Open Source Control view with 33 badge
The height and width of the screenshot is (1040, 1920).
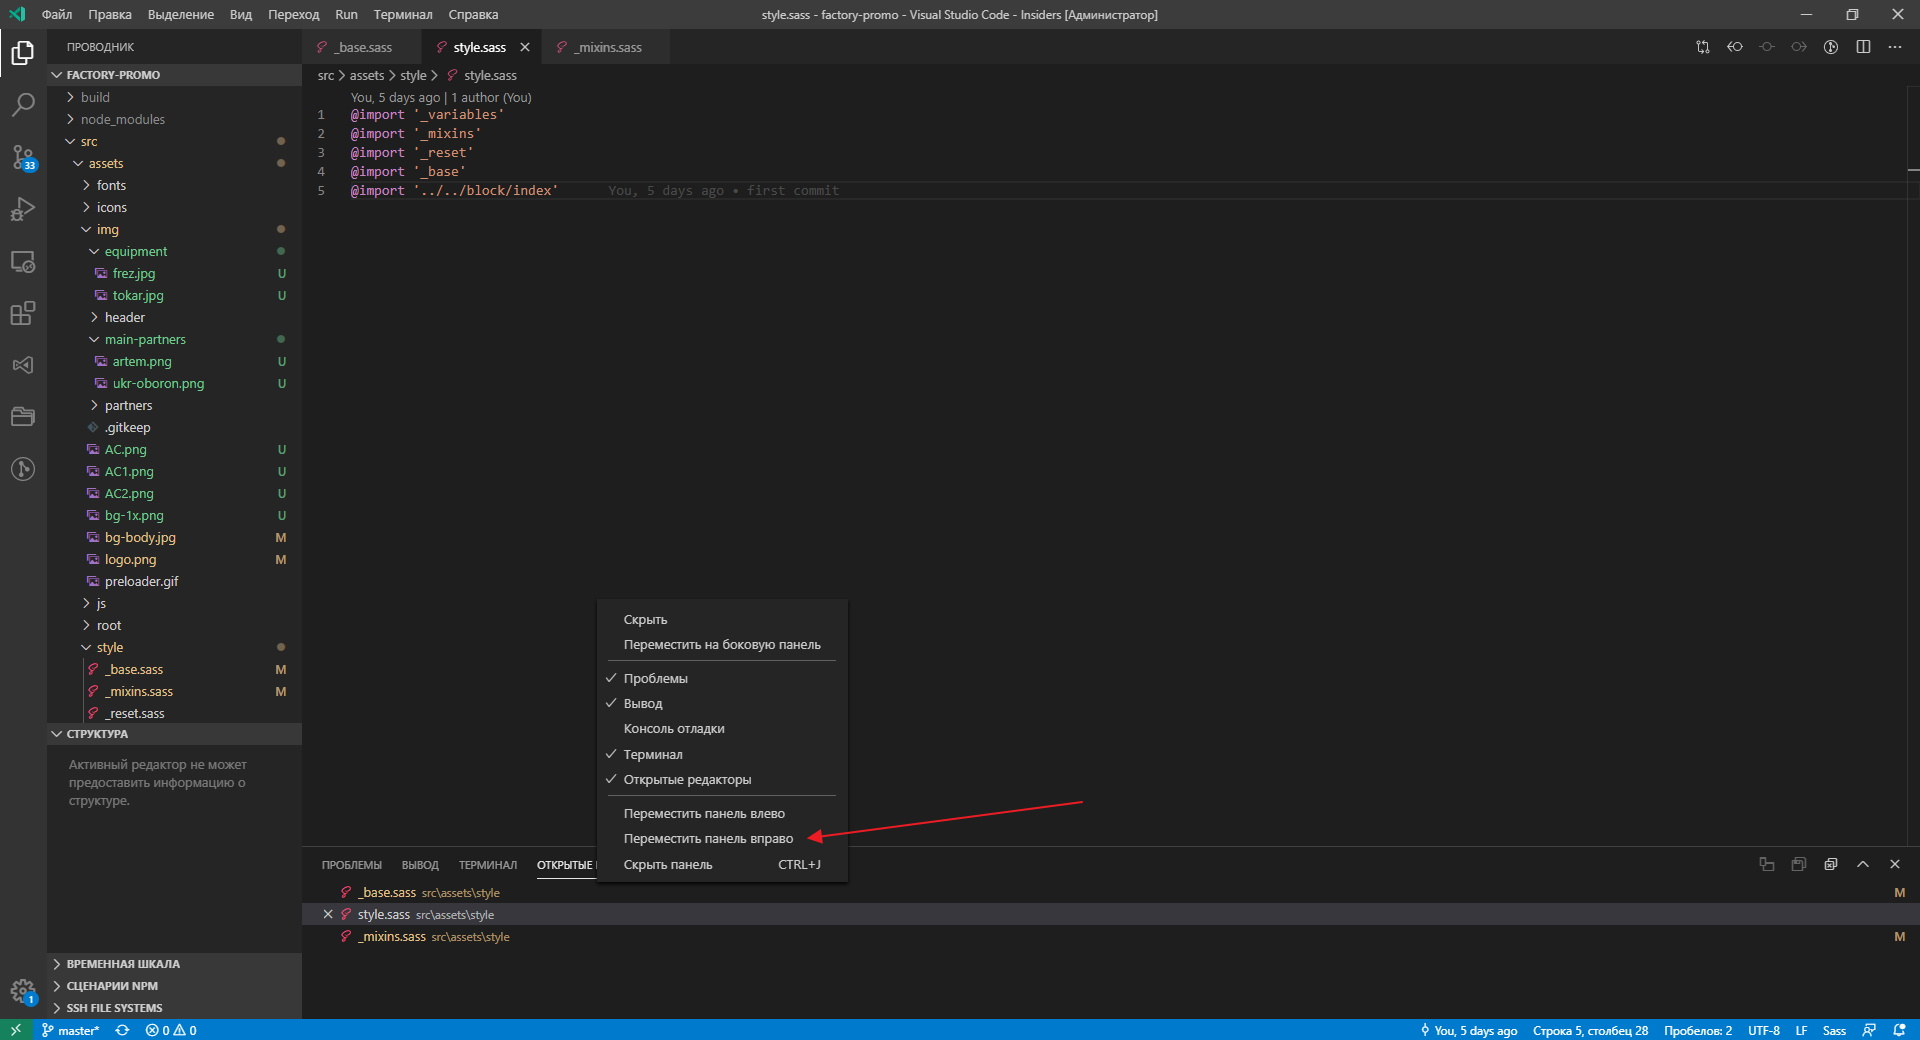click(x=23, y=157)
